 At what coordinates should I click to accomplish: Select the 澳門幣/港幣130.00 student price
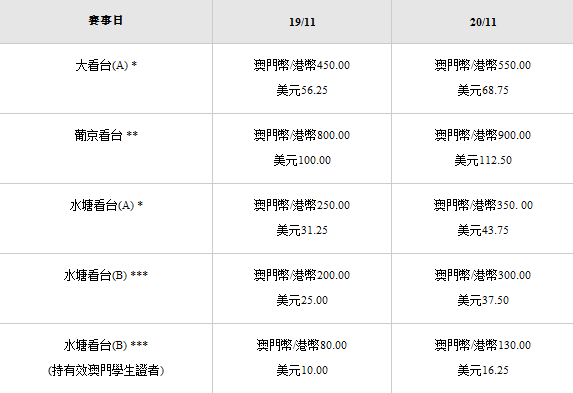483,345
